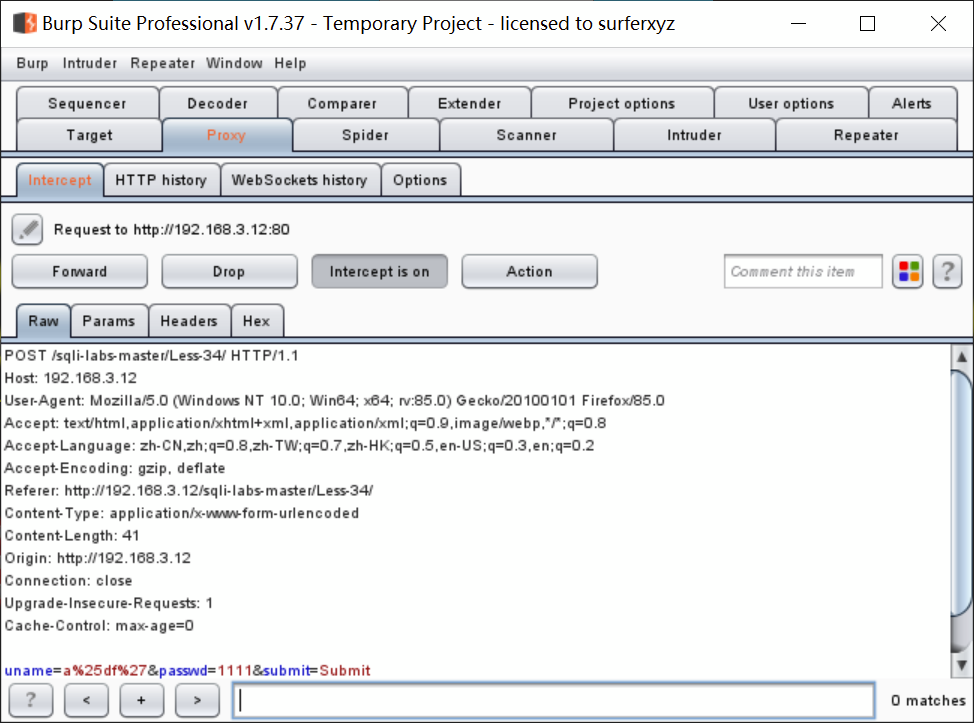The width and height of the screenshot is (974, 723).
Task: Close the Burp Suite window
Action: [938, 24]
